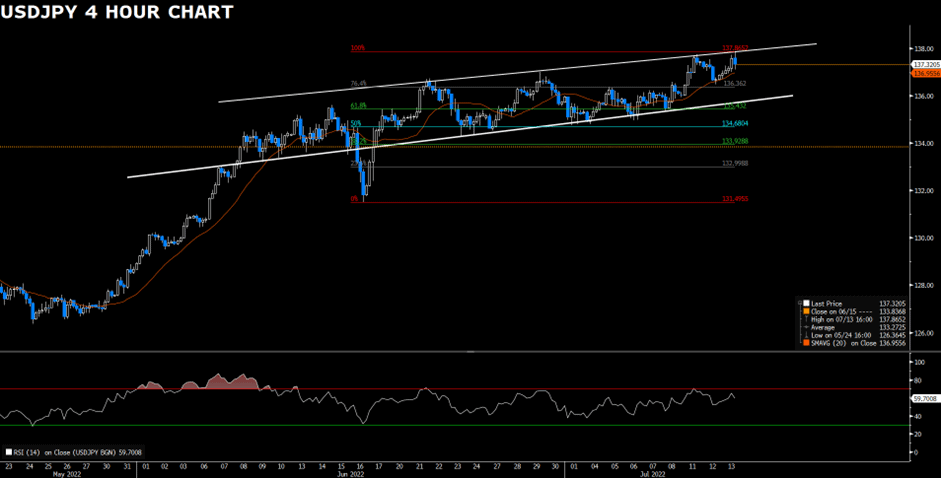Image resolution: width=941 pixels, height=478 pixels.
Task: Click the 61.8% Fibonacci retracement label
Action: click(x=358, y=105)
